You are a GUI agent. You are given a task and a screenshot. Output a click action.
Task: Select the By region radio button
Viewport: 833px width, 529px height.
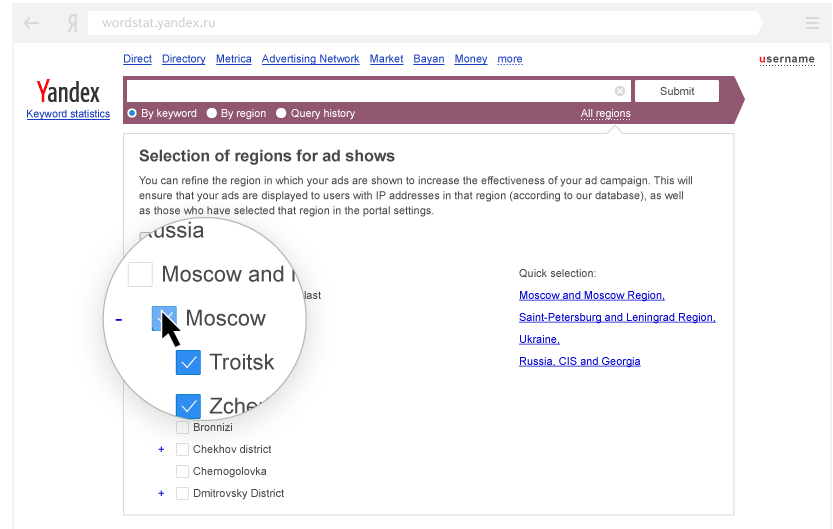click(212, 113)
